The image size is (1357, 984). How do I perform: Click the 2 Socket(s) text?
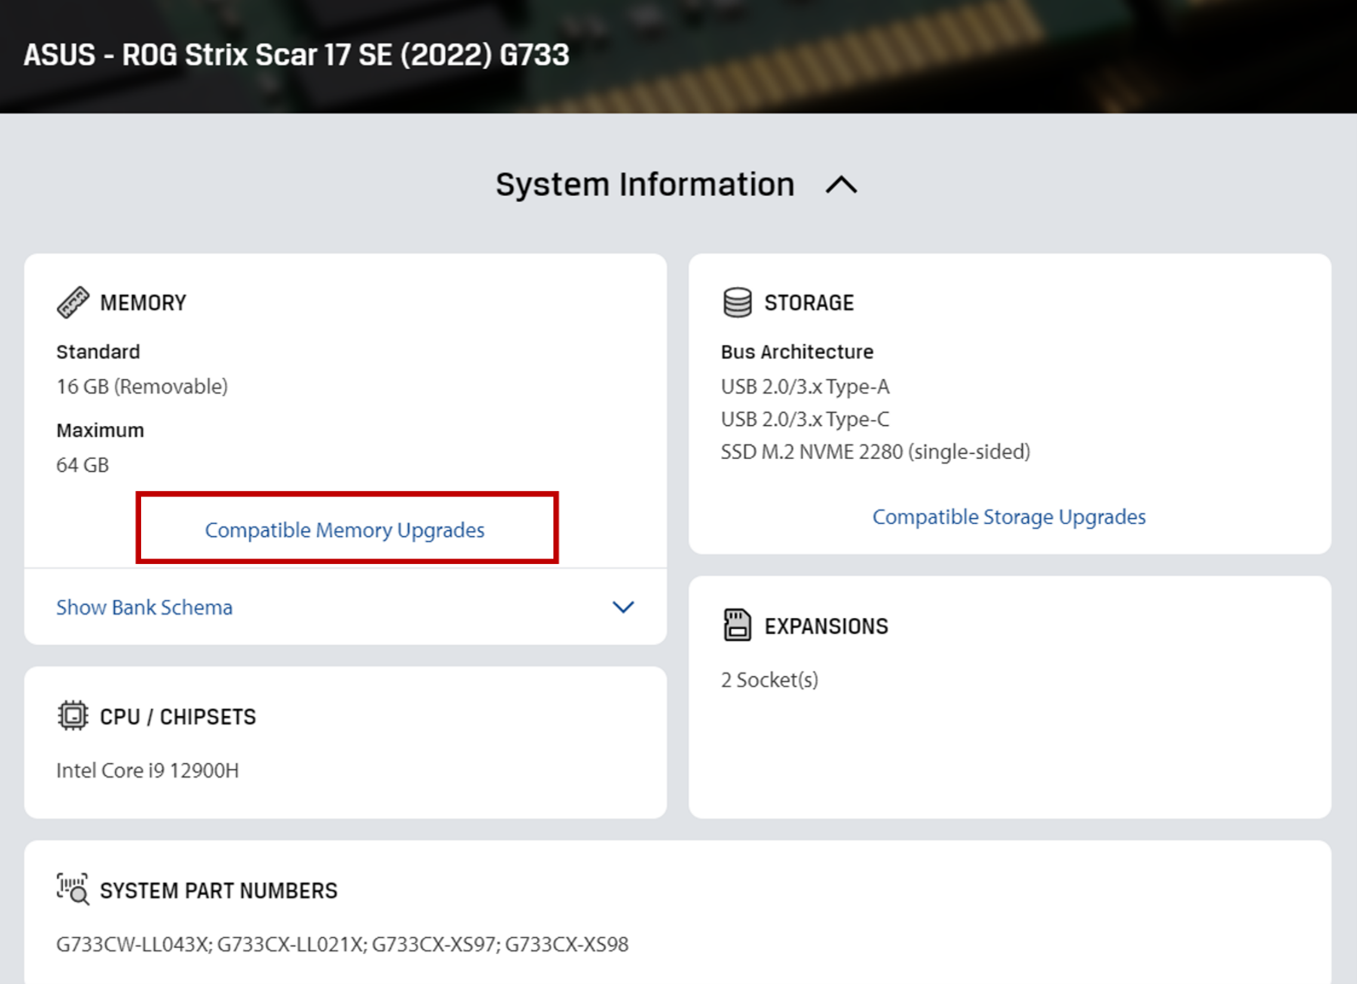point(770,680)
